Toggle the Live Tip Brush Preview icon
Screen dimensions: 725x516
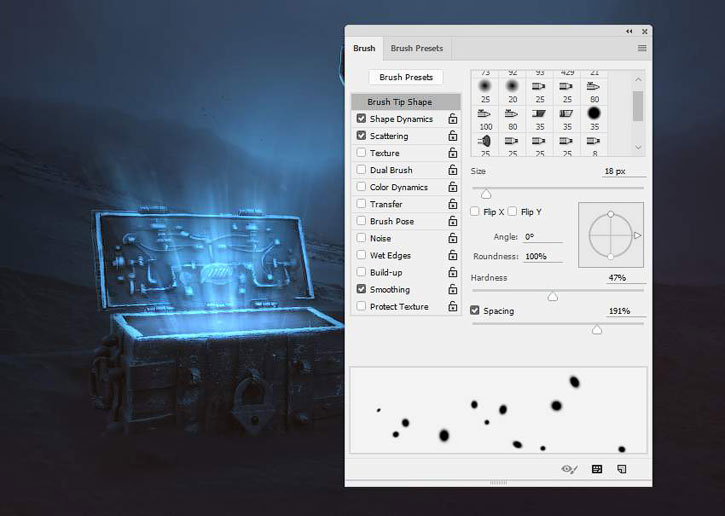click(569, 469)
